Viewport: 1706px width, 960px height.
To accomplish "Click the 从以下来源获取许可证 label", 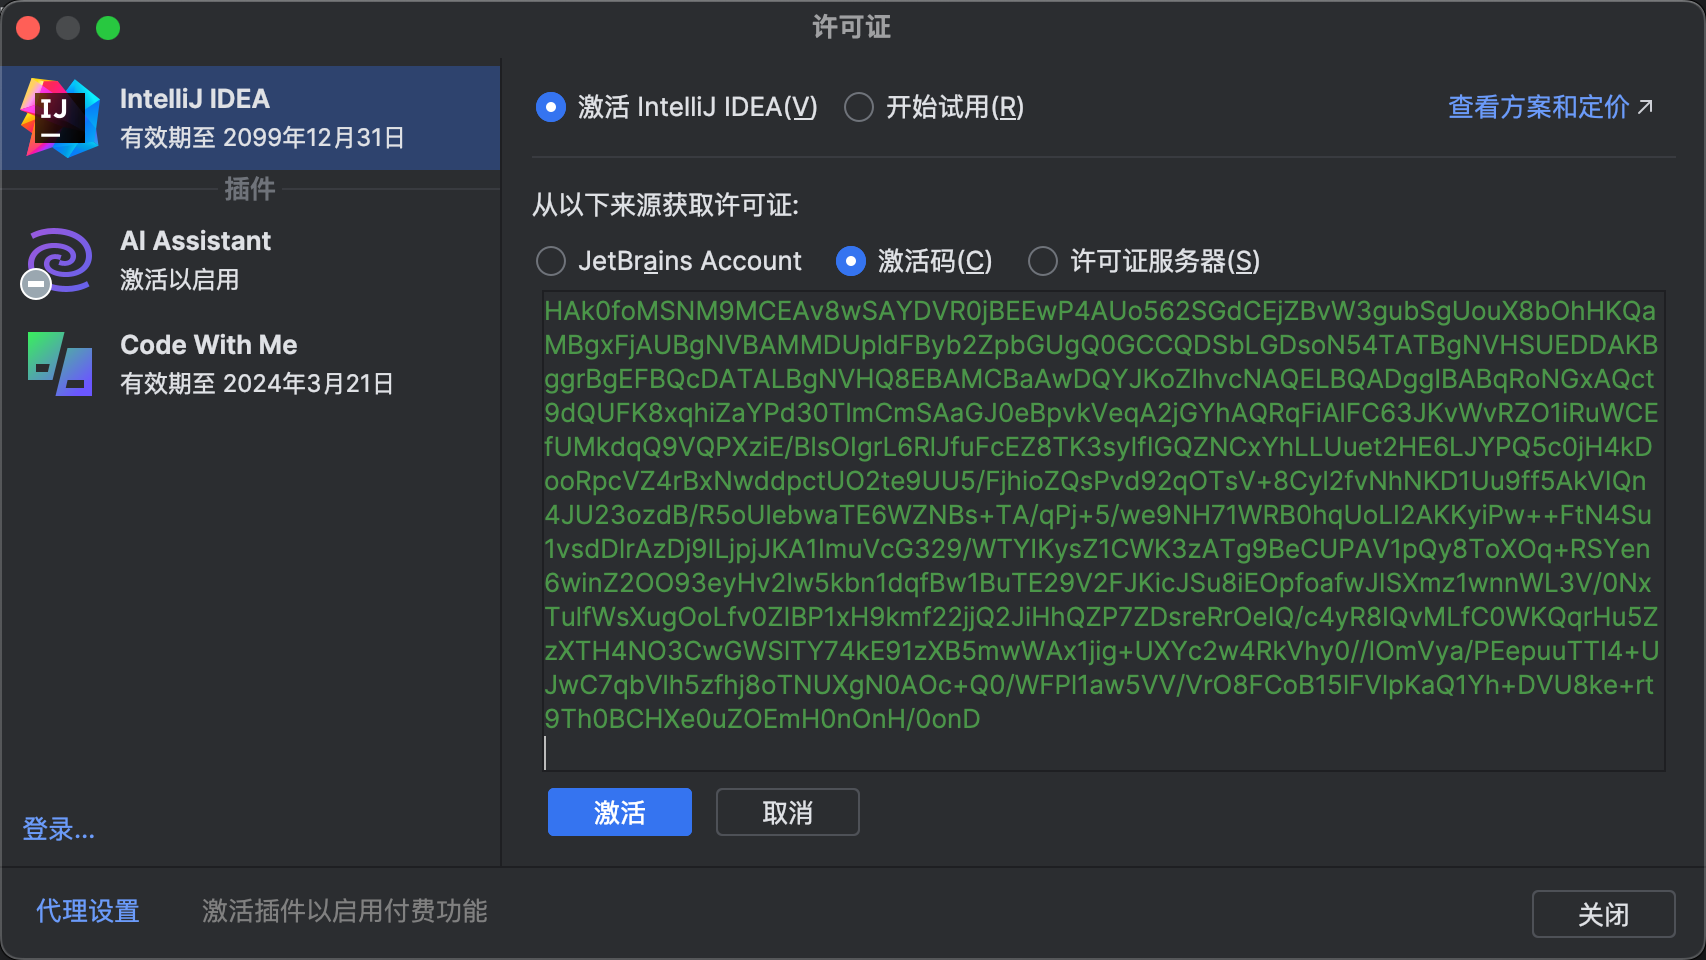I will click(665, 205).
